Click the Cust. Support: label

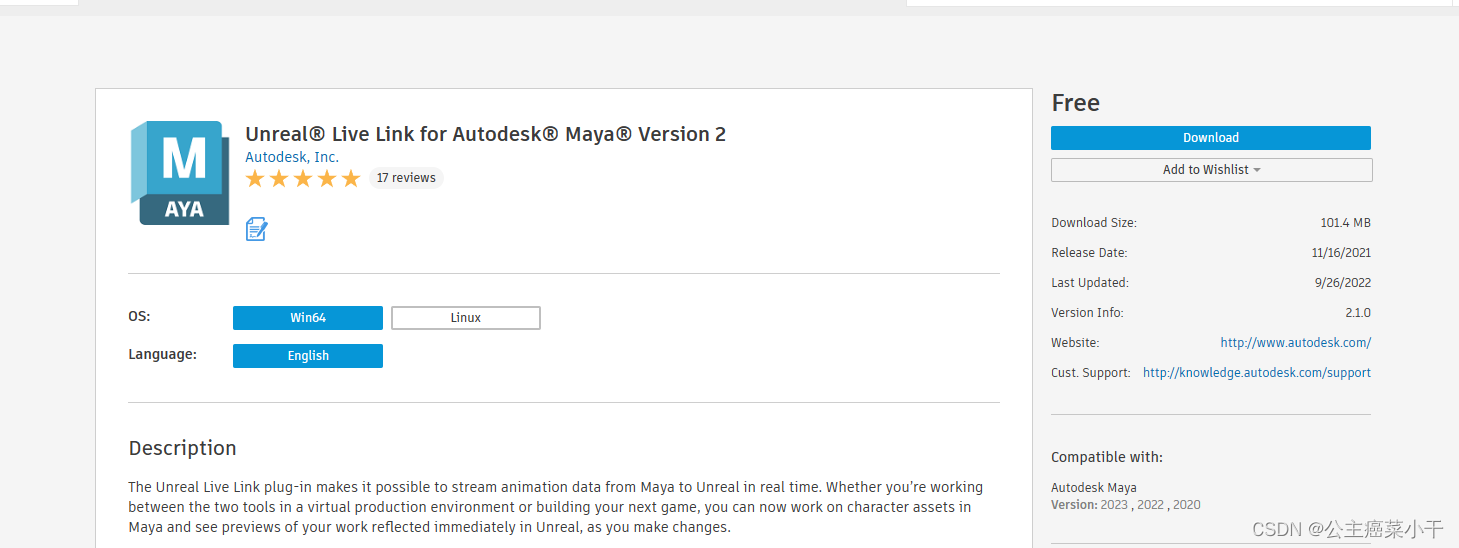click(1091, 373)
